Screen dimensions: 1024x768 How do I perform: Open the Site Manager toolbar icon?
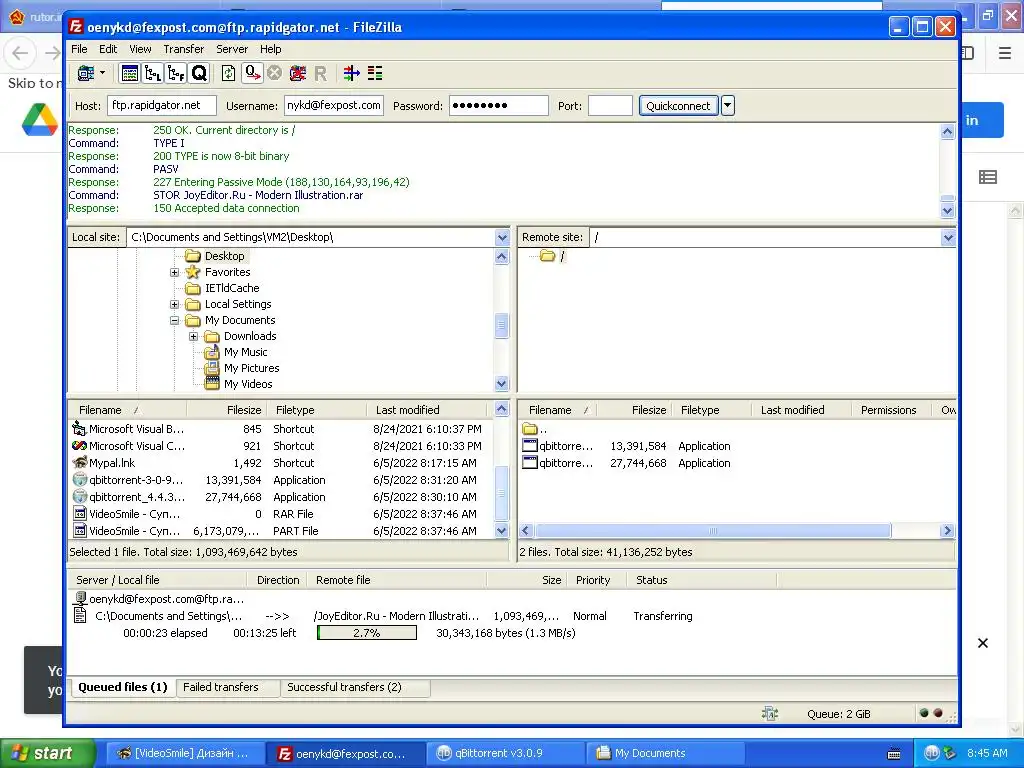[86, 73]
